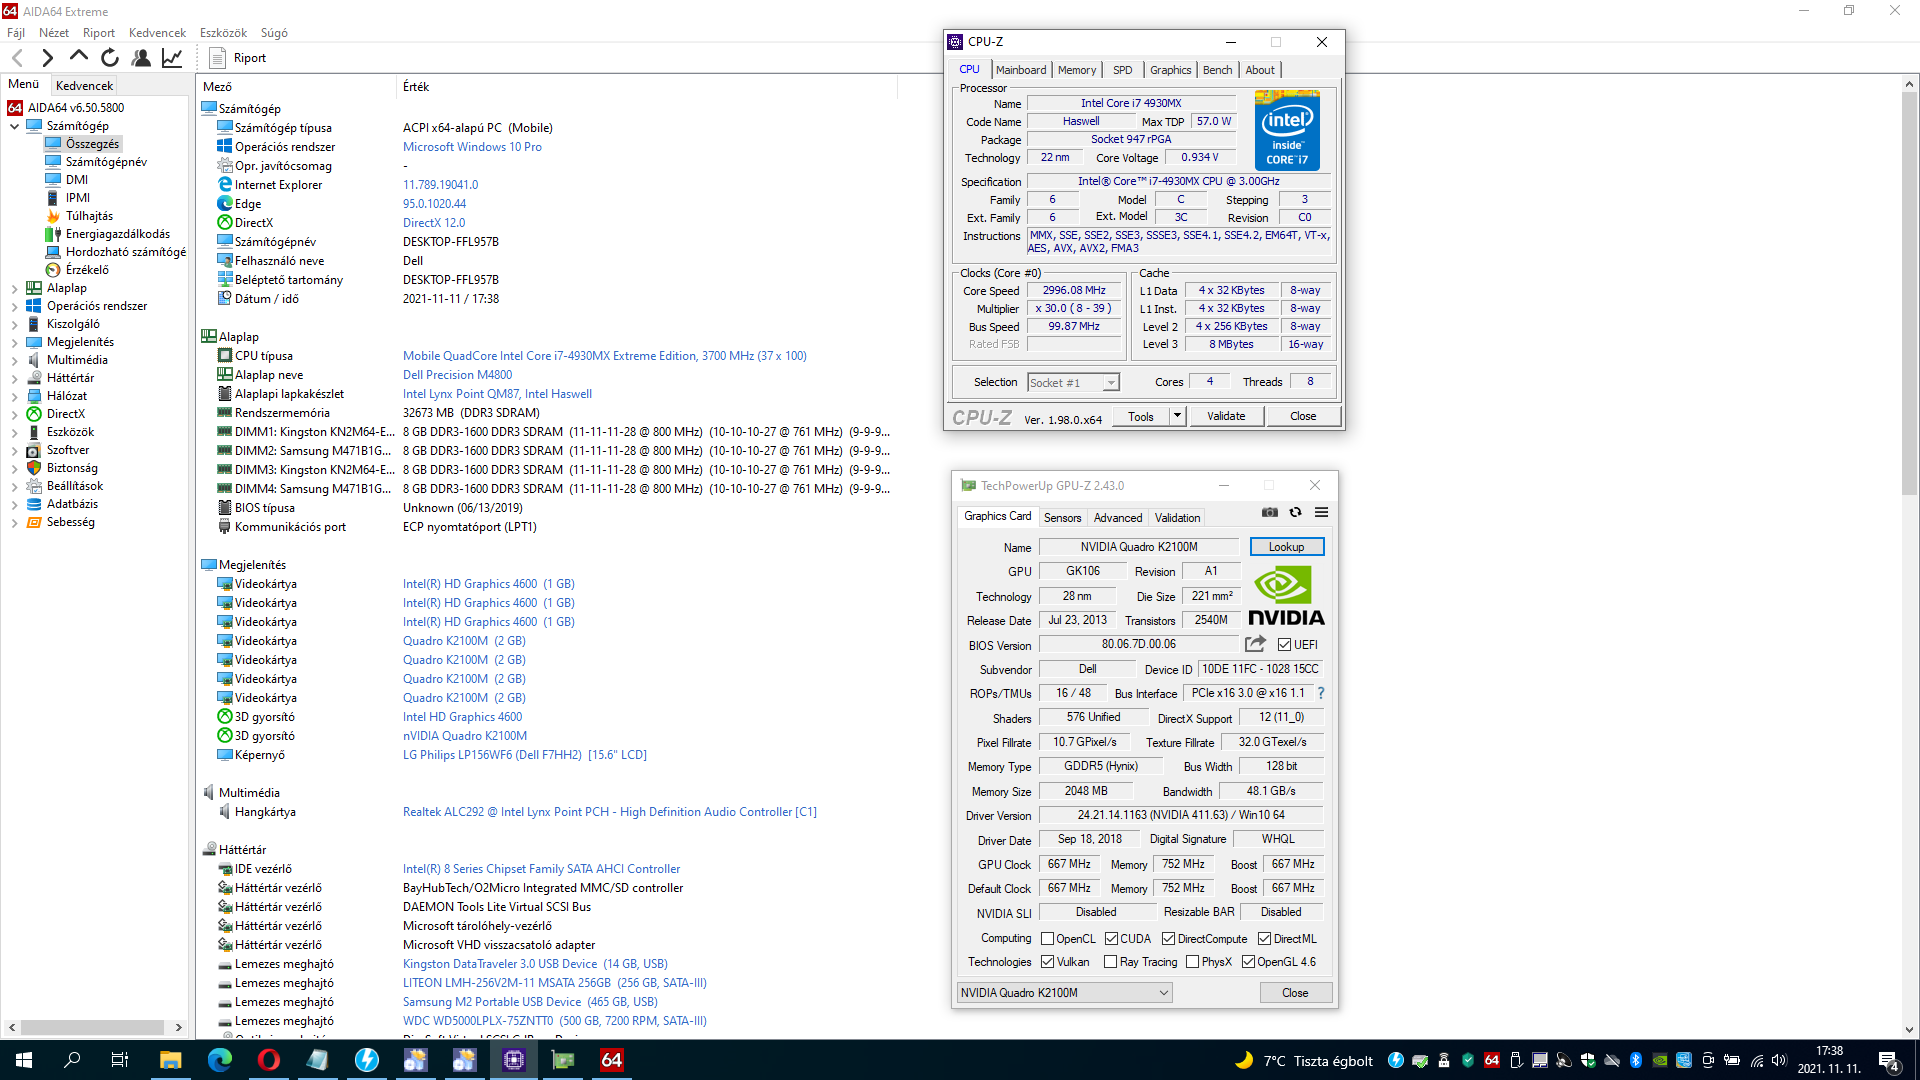Toggle the OpenGL 4.6 checkbox

[x=1248, y=962]
